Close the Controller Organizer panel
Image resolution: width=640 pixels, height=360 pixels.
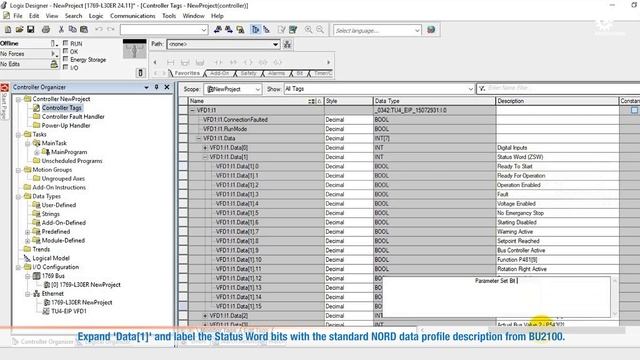click(167, 87)
